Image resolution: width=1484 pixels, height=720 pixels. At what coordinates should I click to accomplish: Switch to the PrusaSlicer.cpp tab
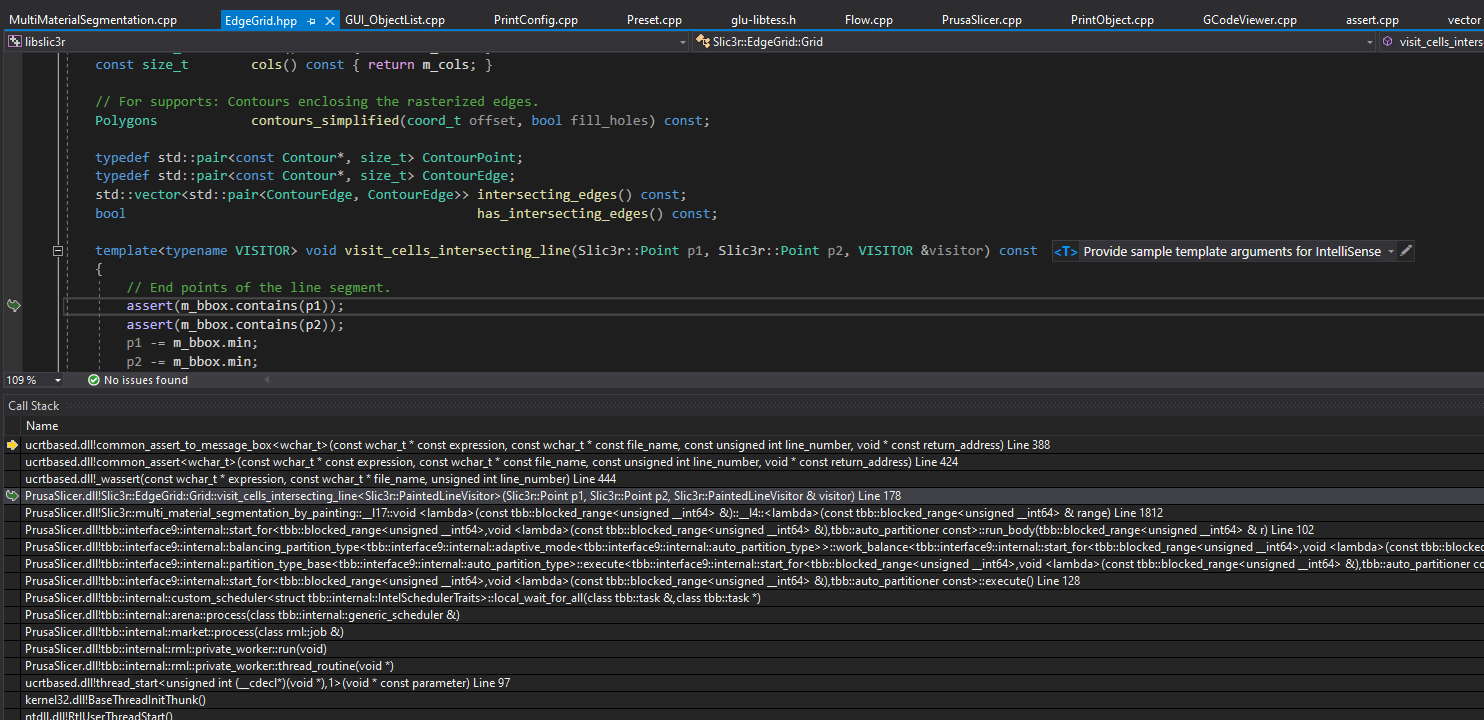tap(981, 20)
